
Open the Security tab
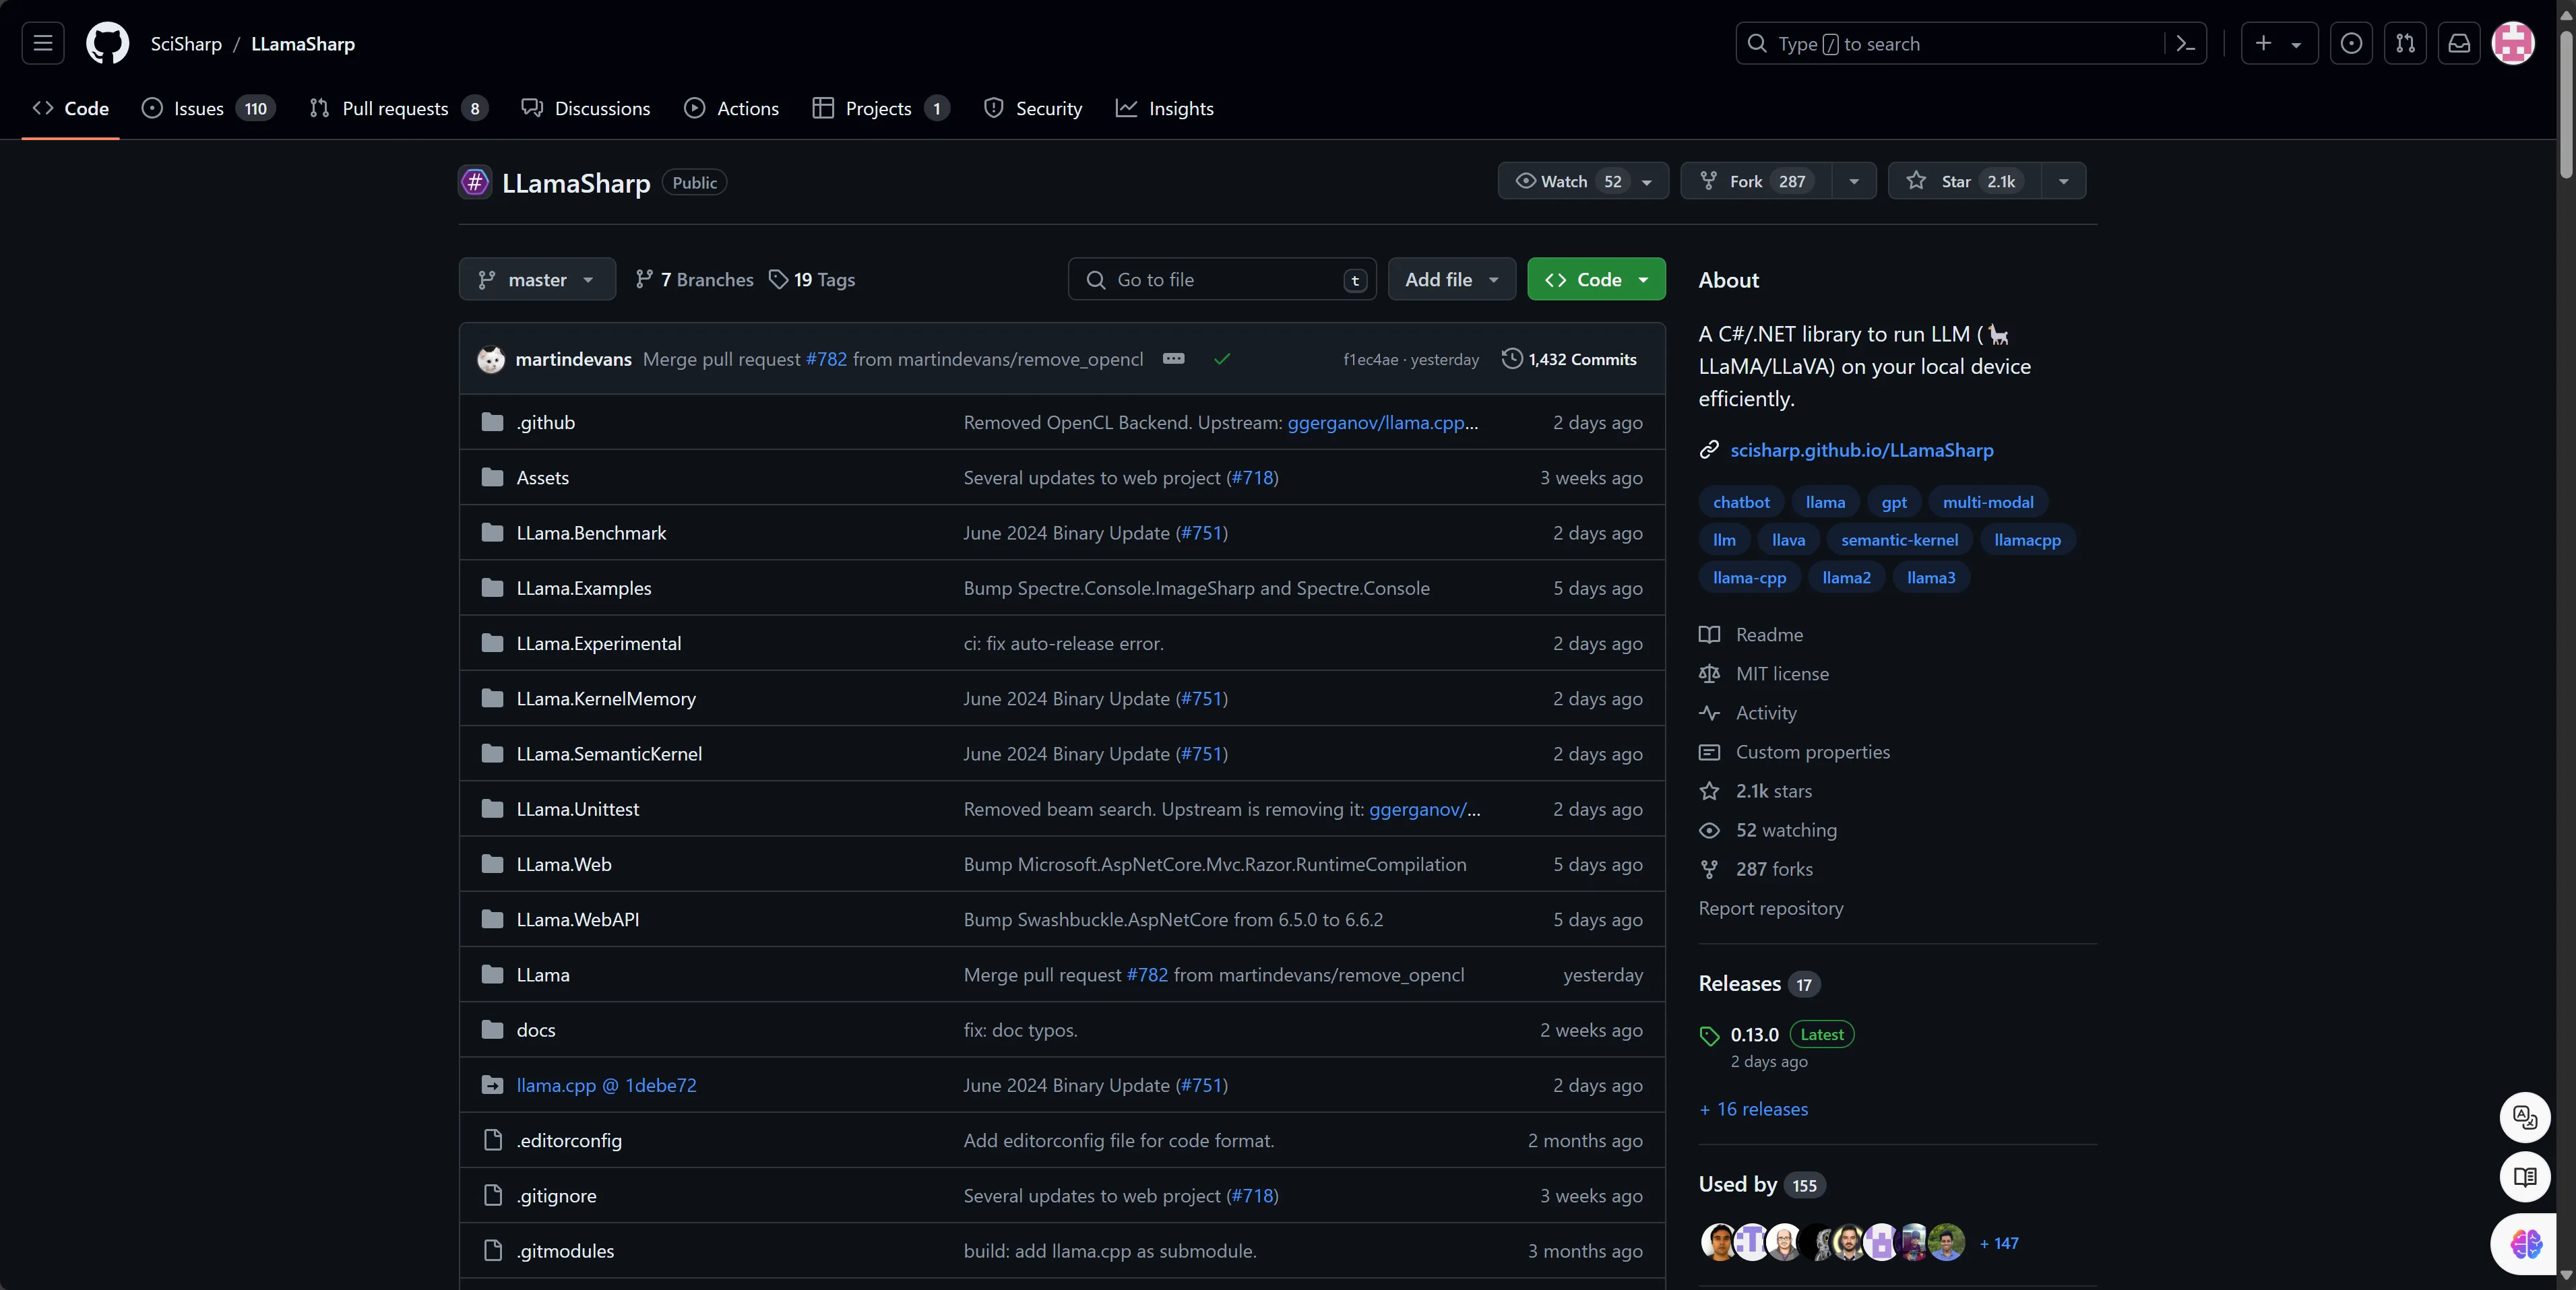1033,108
